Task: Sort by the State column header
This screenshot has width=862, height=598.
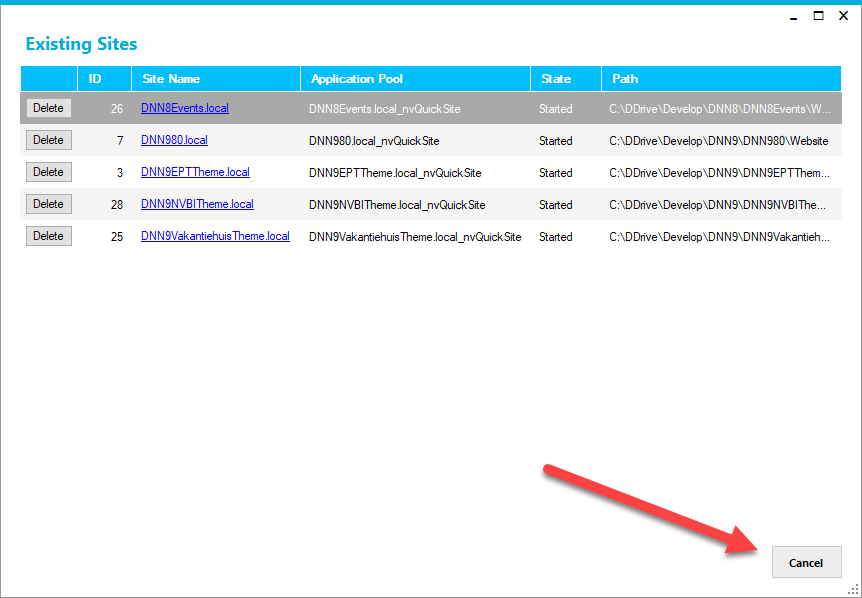Action: (x=566, y=79)
